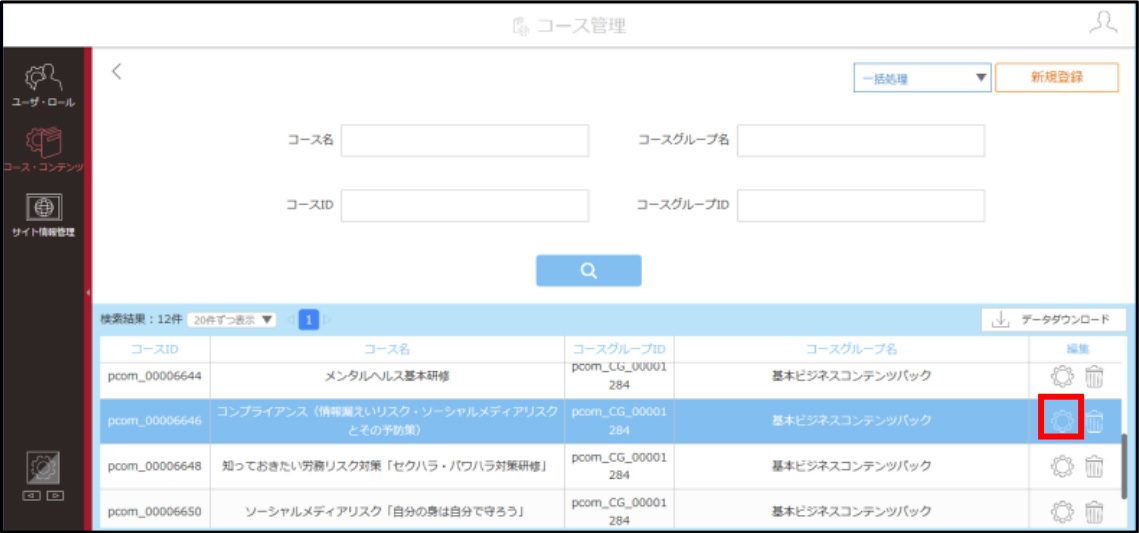Click the user profile icon at top right
Image resolution: width=1139 pixels, height=533 pixels.
pos(1103,22)
